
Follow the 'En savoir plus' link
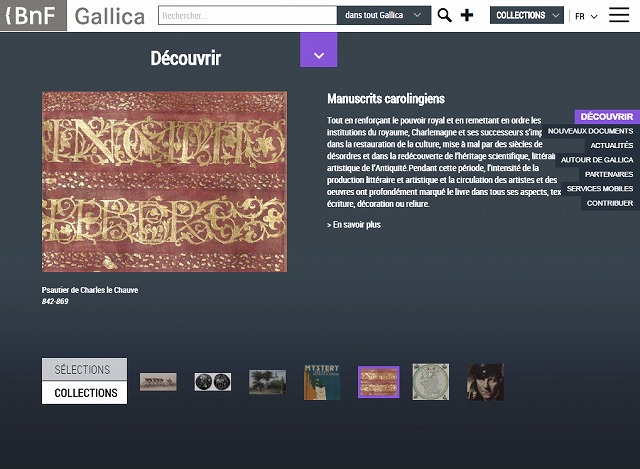coord(354,224)
